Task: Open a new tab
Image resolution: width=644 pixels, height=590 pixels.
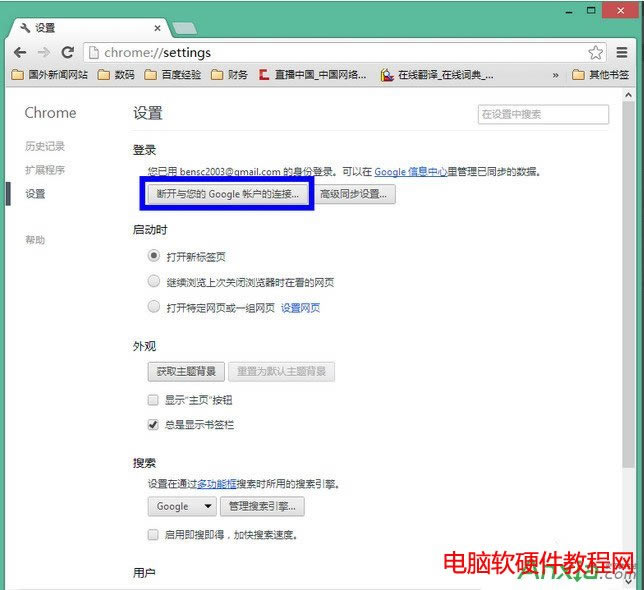Action: tap(184, 28)
